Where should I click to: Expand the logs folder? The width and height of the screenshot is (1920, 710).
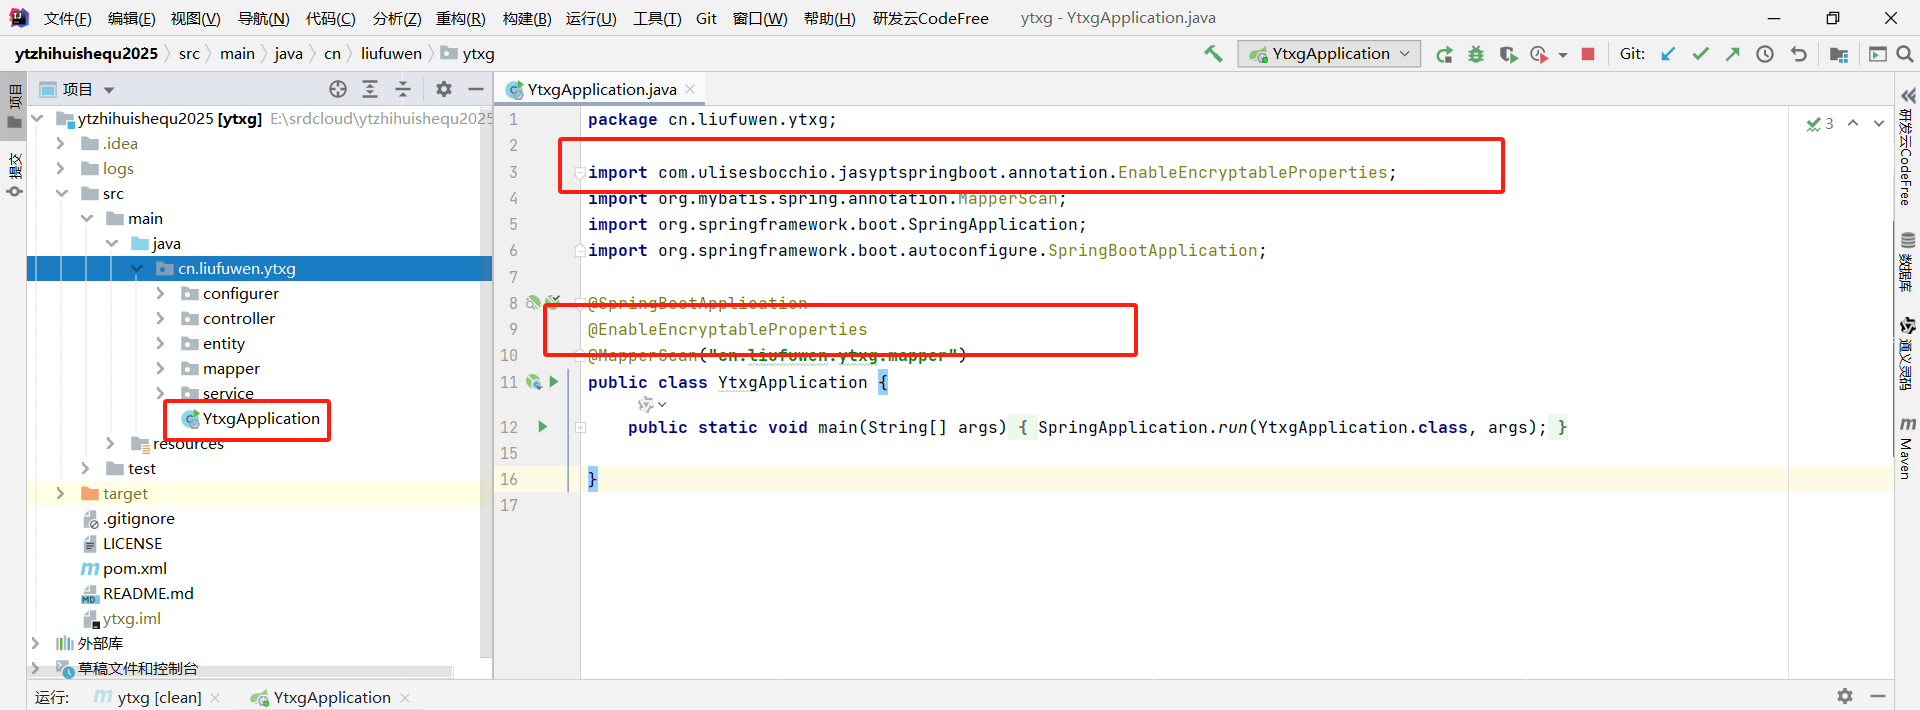point(61,169)
